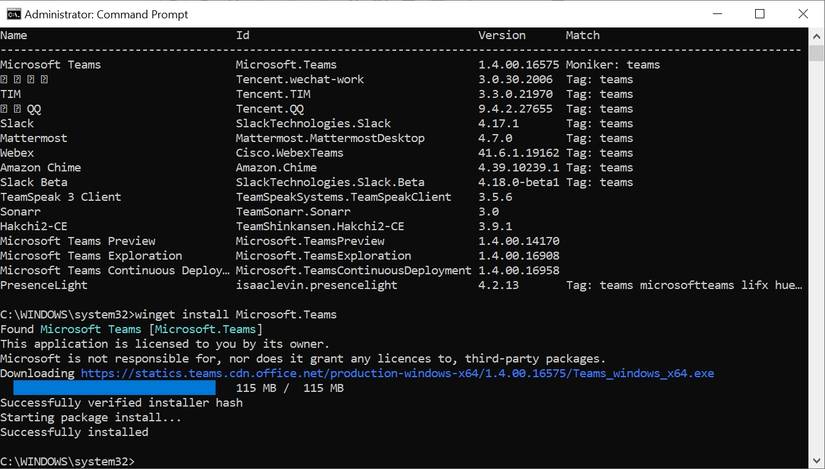This screenshot has width=825, height=469.
Task: Click the Version column header text
Action: click(501, 35)
